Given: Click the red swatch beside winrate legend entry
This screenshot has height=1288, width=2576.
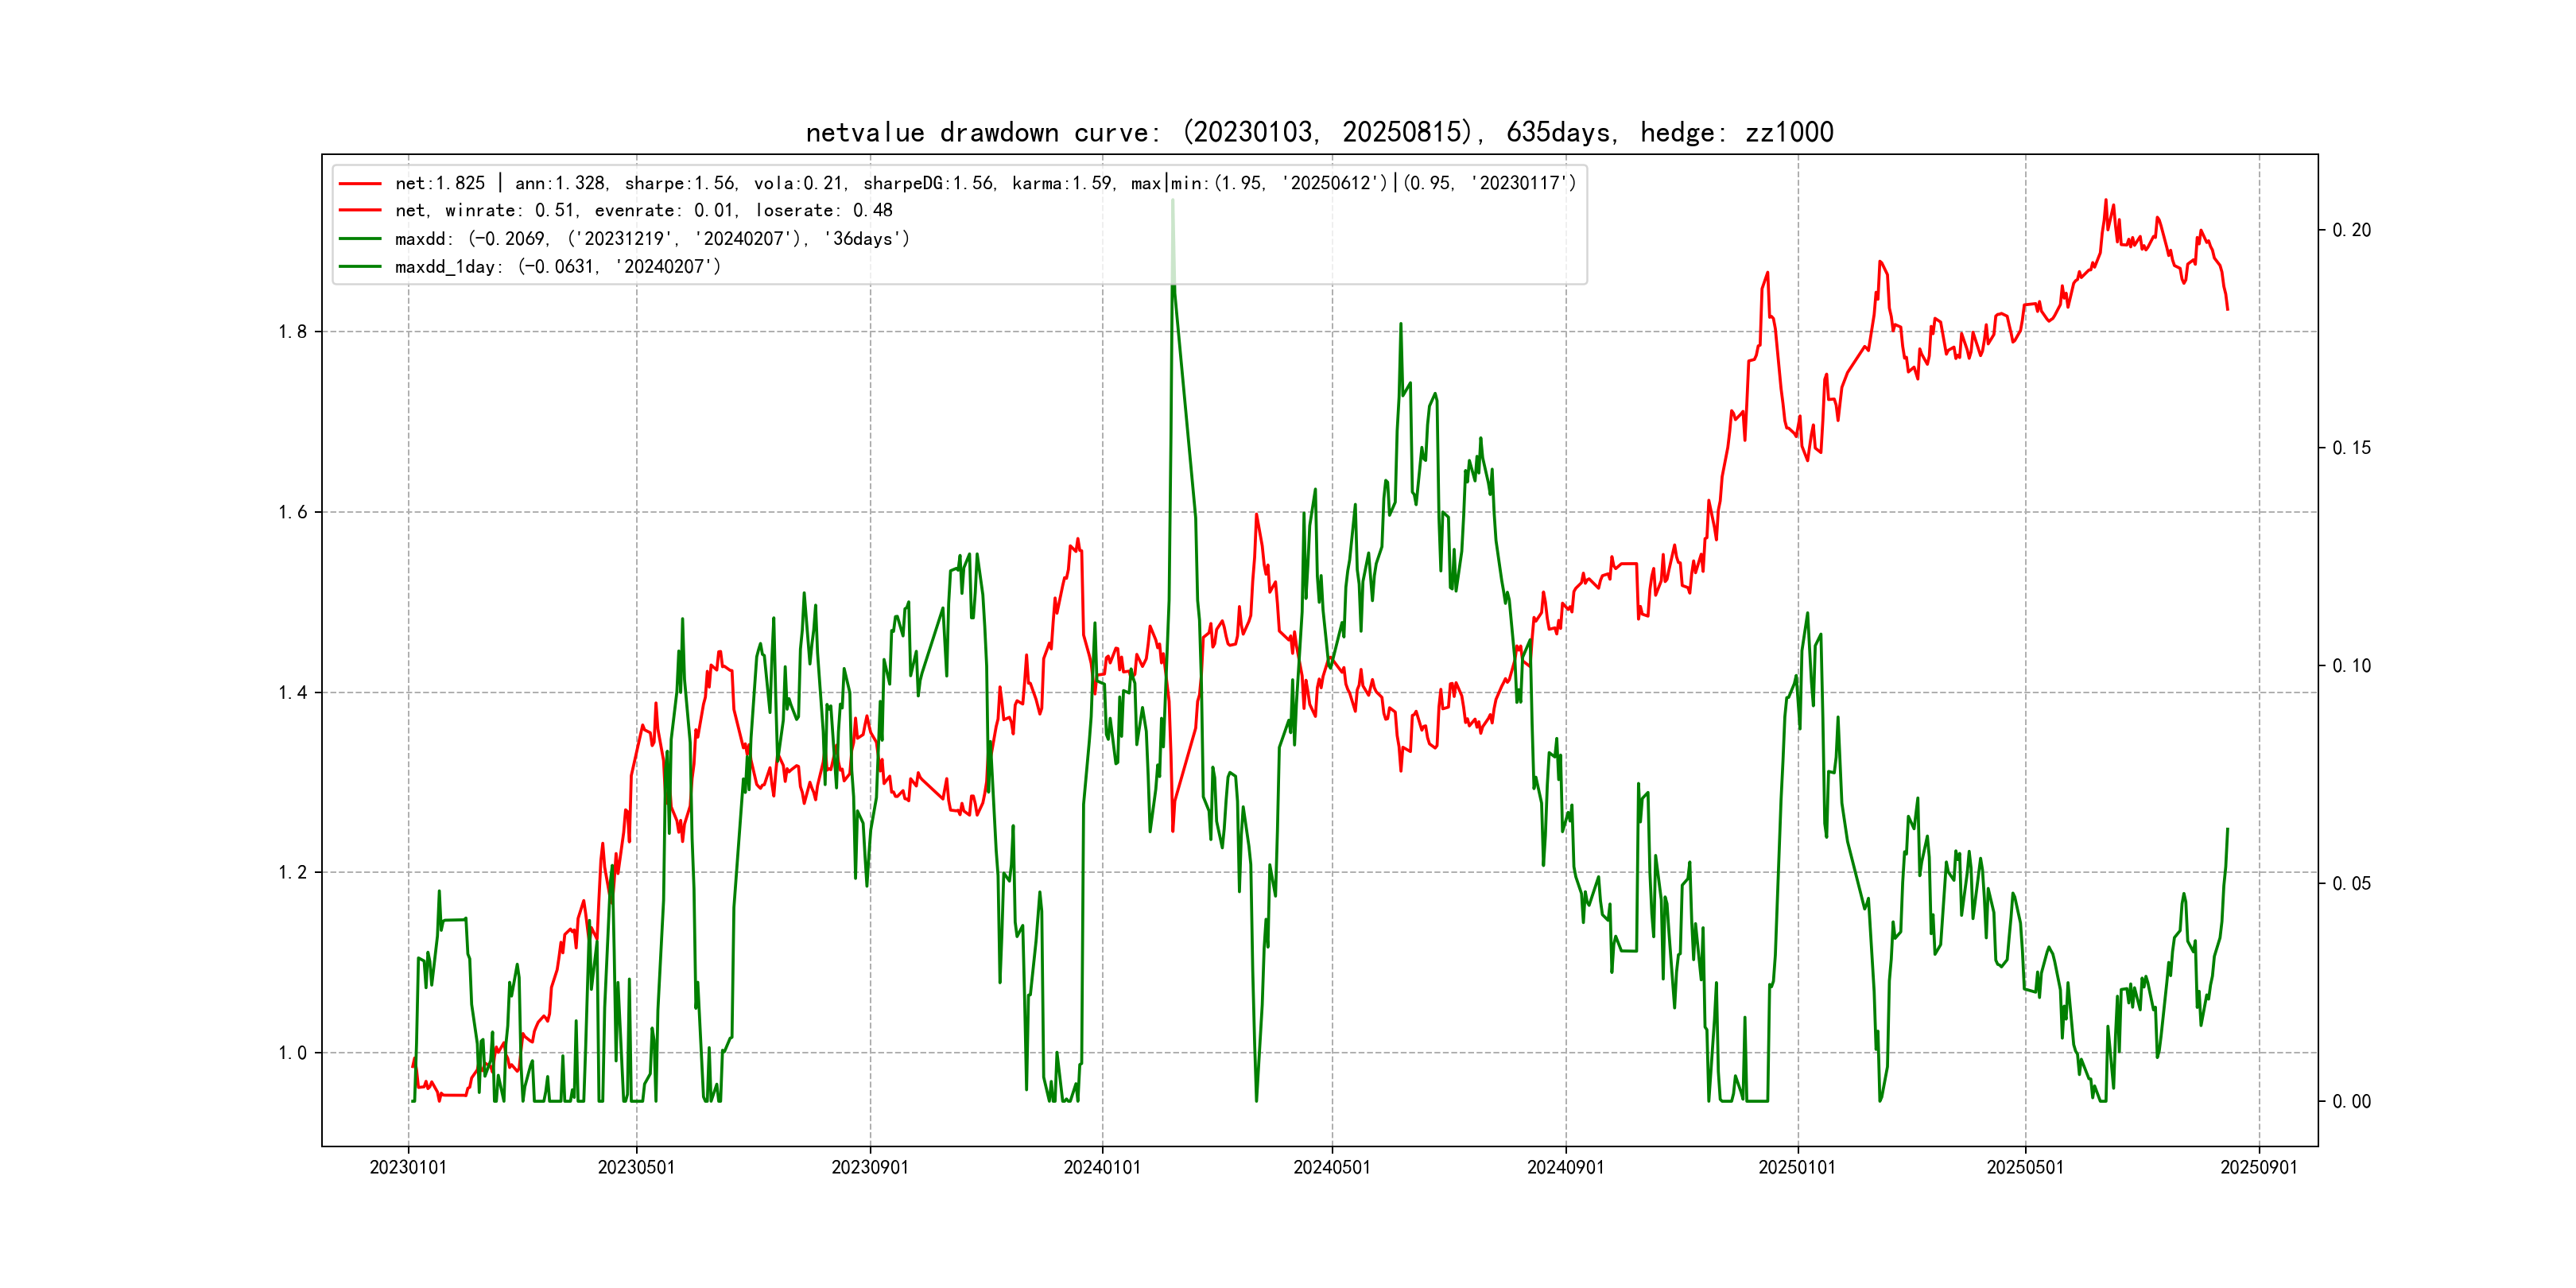Looking at the screenshot, I should 360,211.
